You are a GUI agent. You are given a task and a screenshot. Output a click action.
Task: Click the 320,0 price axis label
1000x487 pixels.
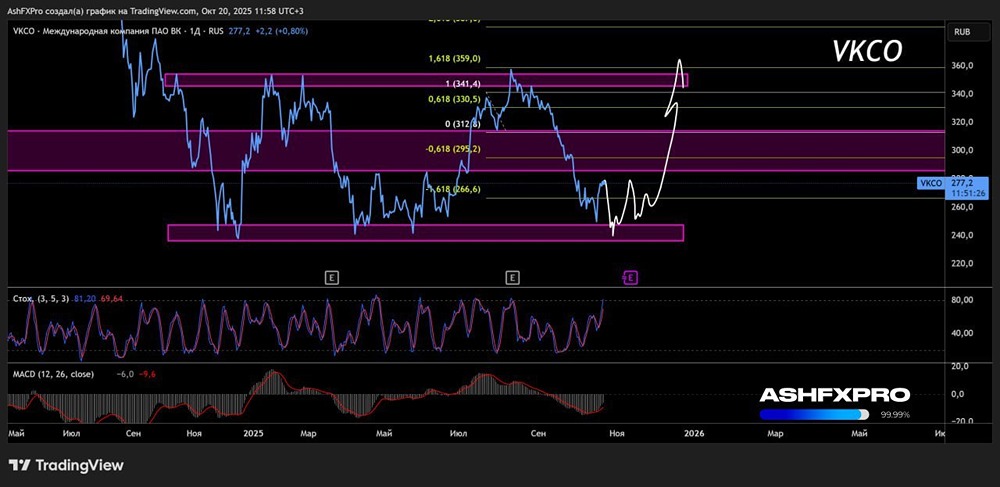[x=962, y=122]
